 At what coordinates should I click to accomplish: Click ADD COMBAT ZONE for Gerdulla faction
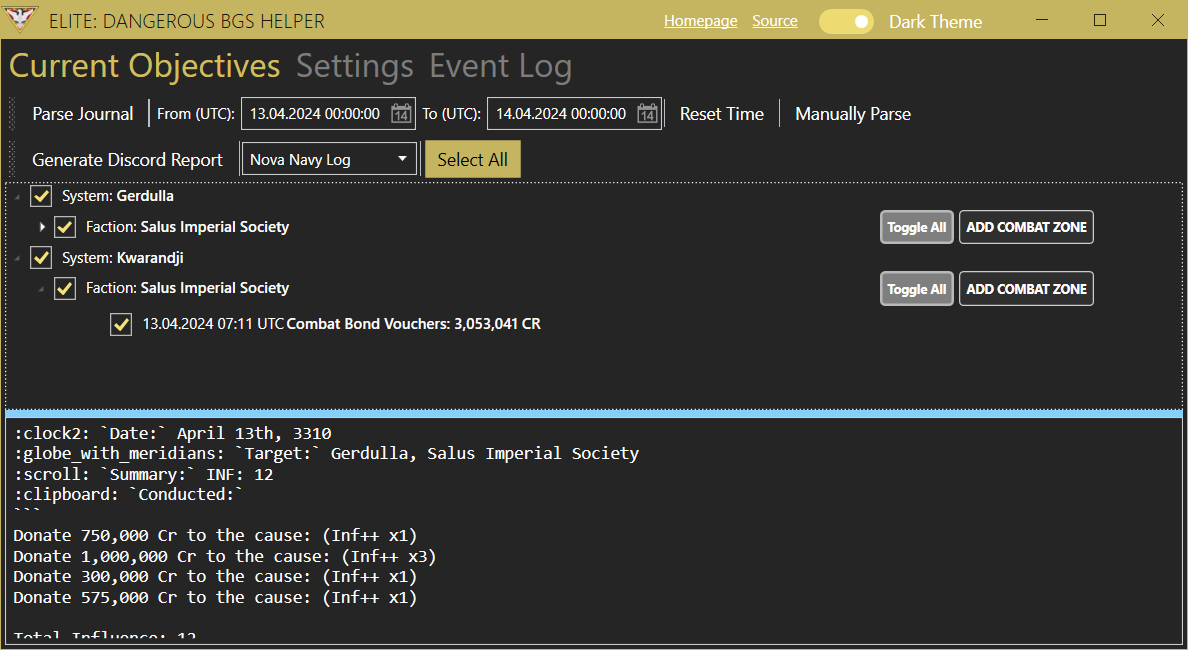coord(1026,227)
